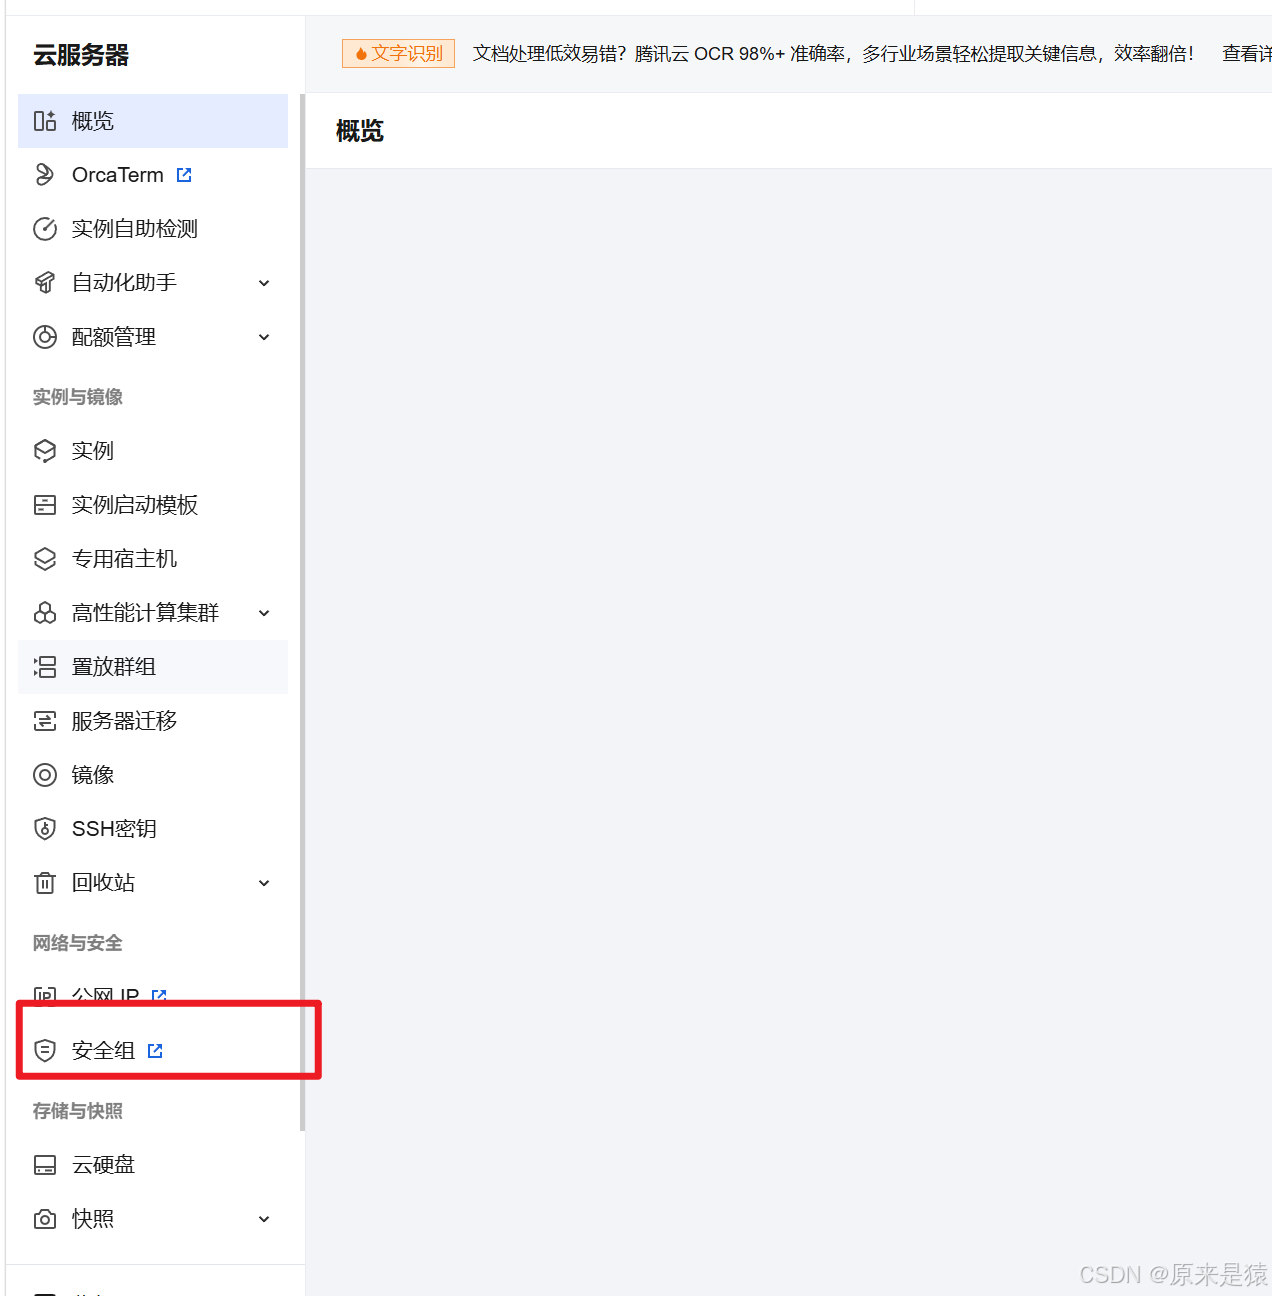Screen dimensions: 1272x1296
Task: Click the 网络与安全 section label
Action: tap(78, 943)
